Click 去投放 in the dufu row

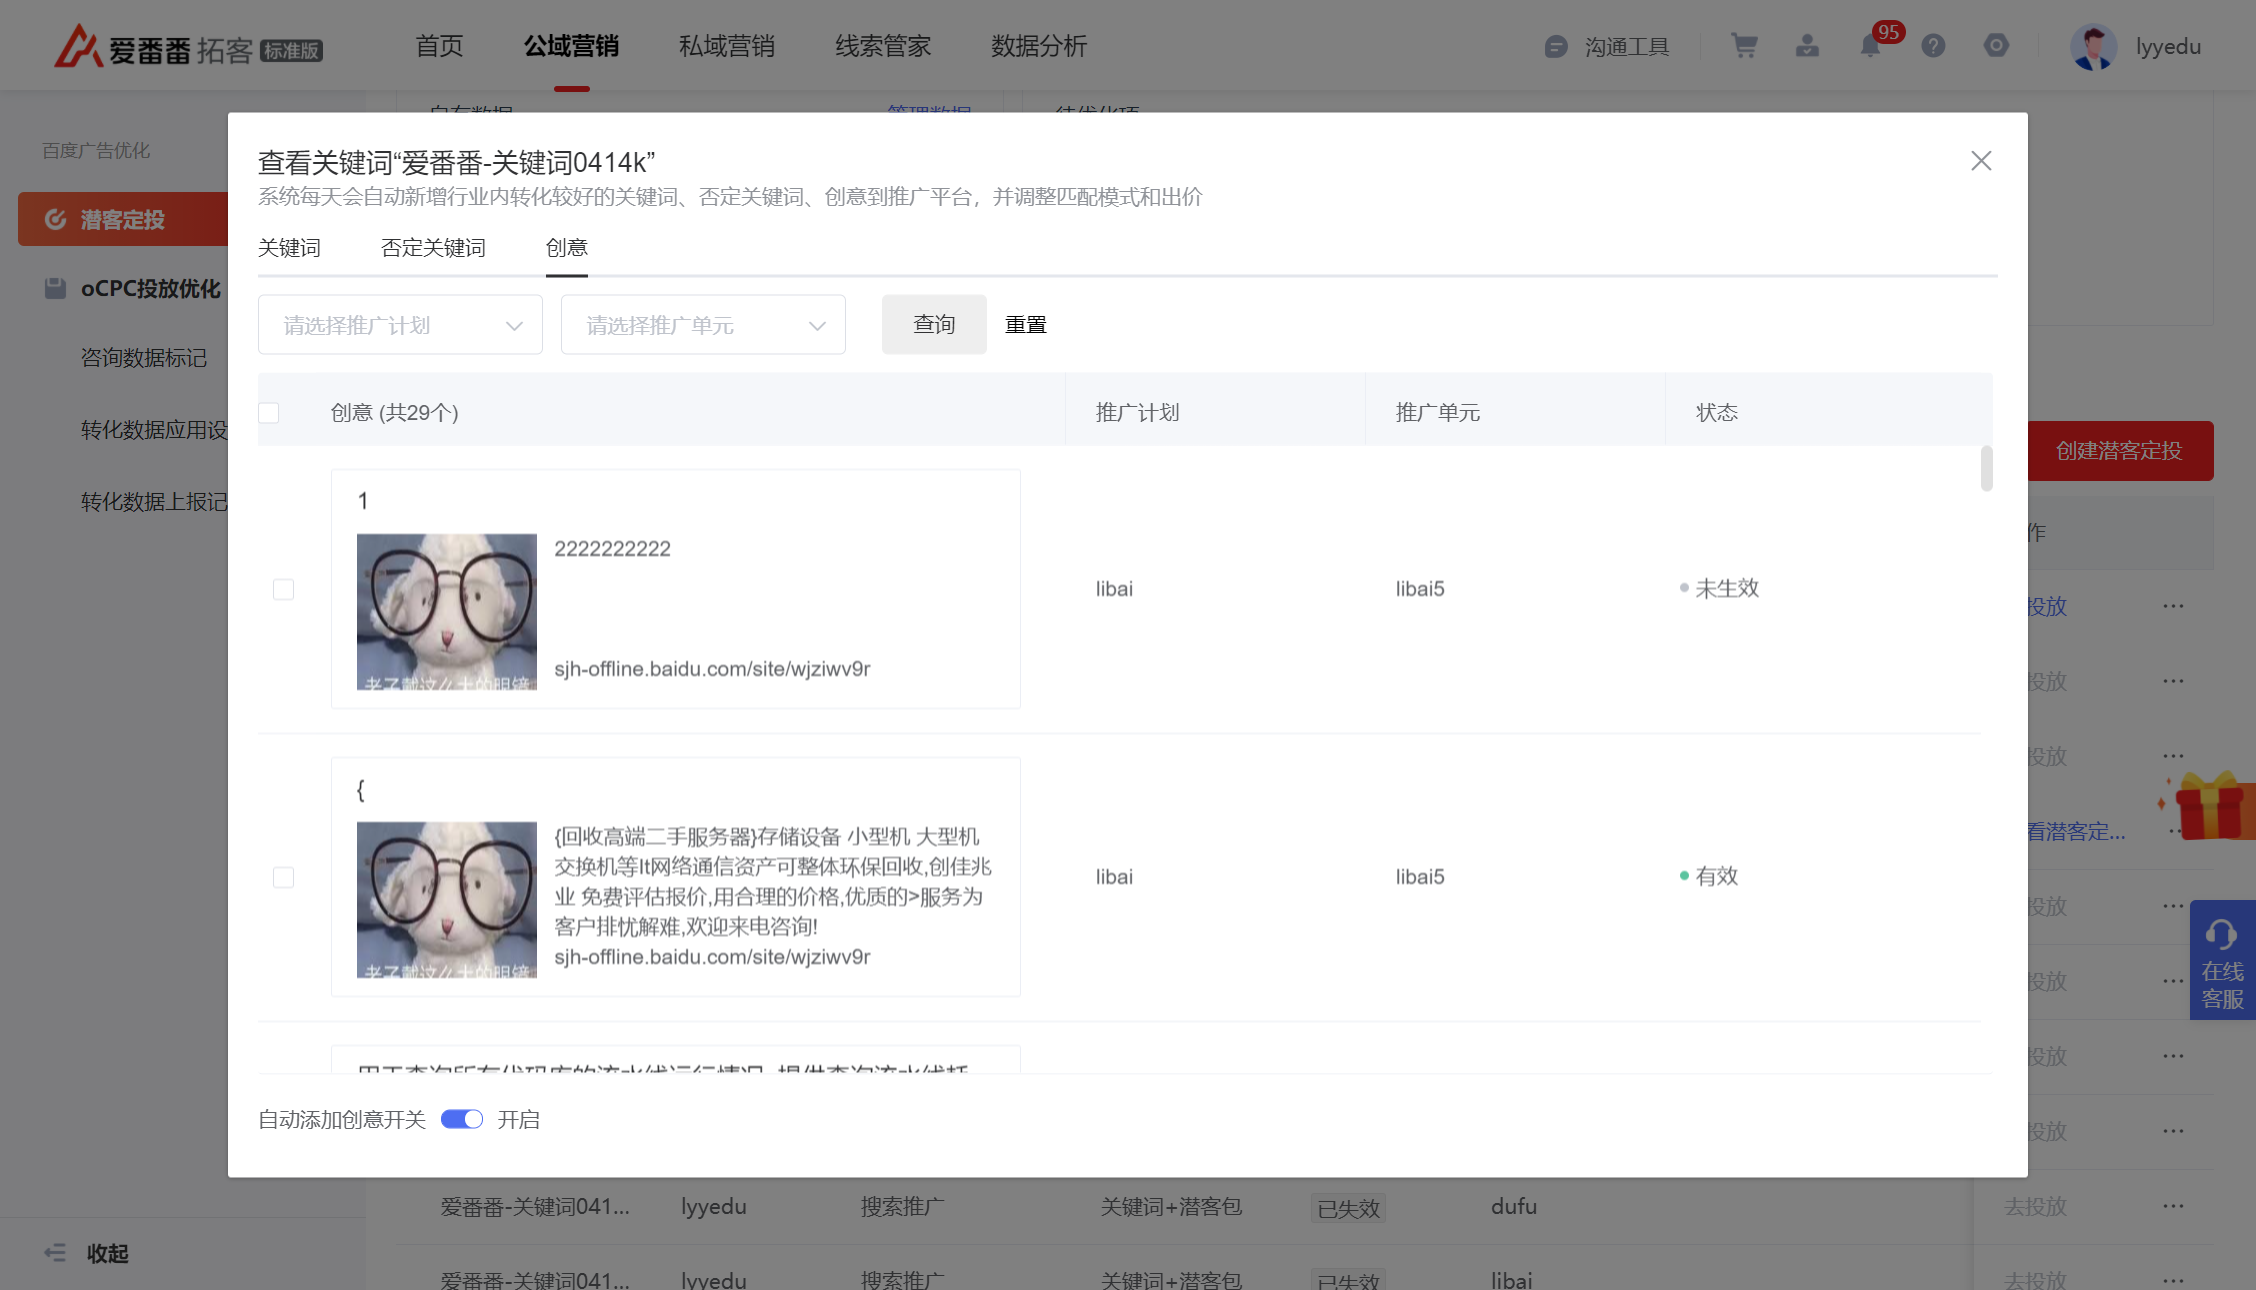click(x=2035, y=1206)
